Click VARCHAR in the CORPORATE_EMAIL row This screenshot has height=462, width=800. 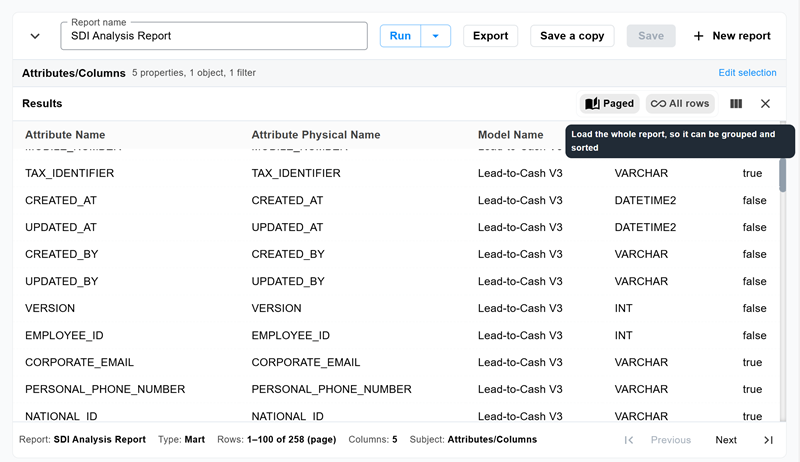tap(641, 363)
